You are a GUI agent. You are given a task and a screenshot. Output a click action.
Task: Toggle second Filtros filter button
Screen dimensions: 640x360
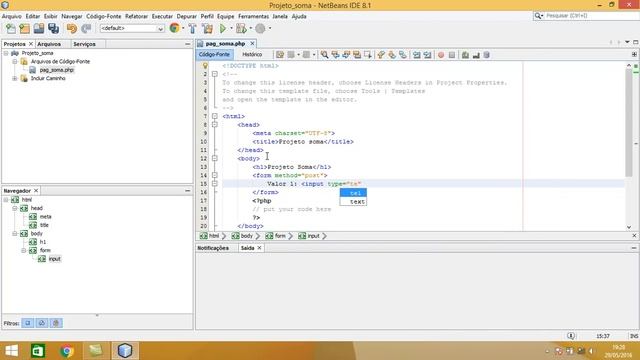[42, 323]
